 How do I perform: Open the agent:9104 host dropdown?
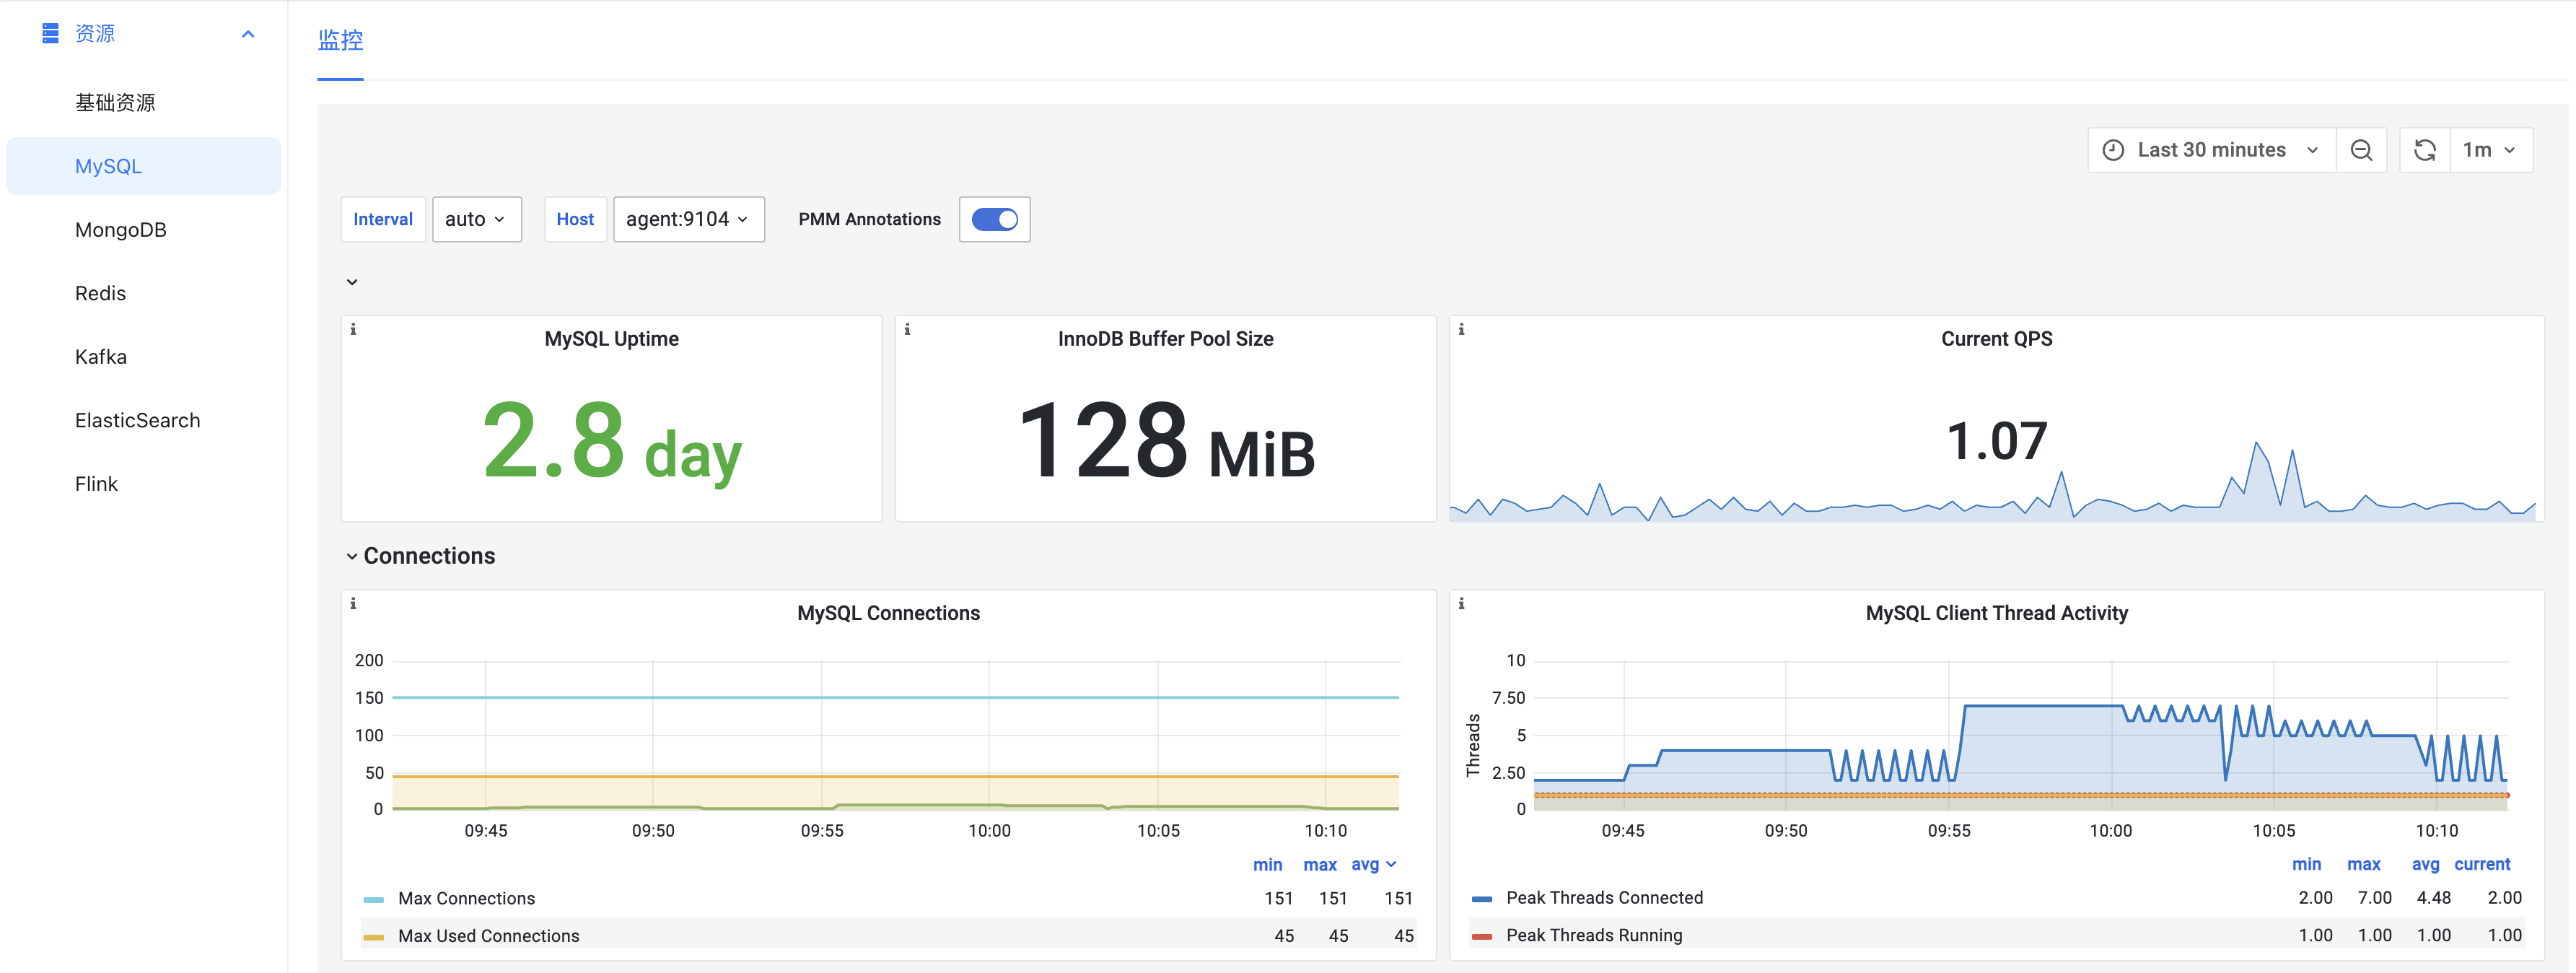(689, 219)
